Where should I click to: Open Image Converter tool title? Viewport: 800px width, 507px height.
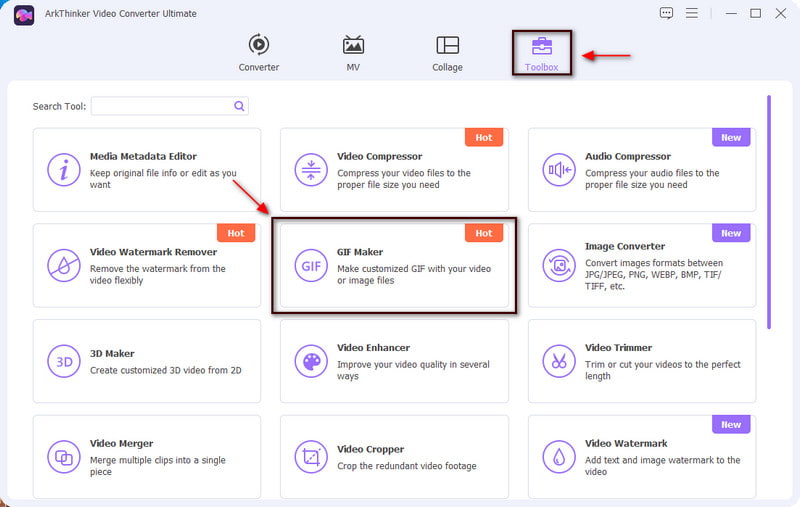[625, 246]
